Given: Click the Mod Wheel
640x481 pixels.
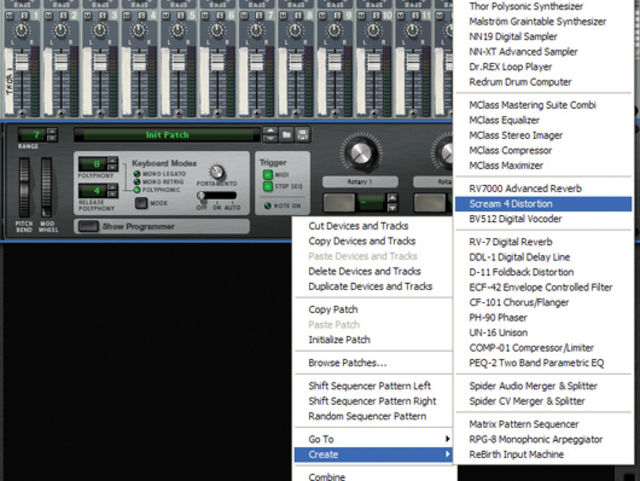Looking at the screenshot, I should (46, 188).
